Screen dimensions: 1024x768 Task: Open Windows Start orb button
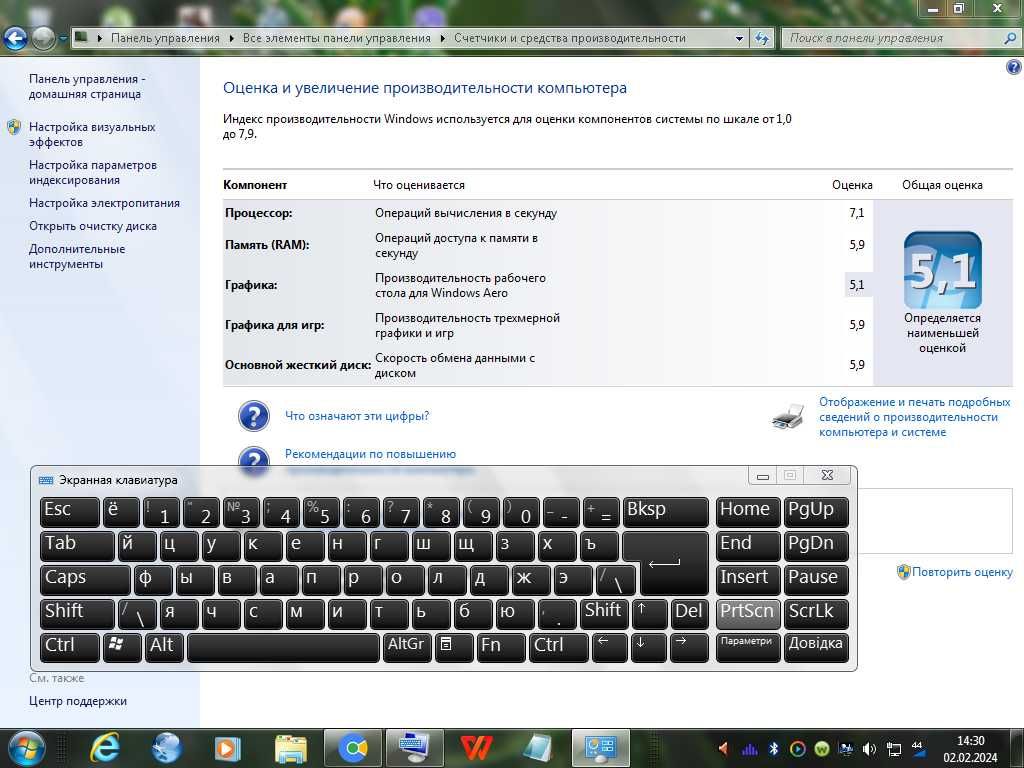coord(26,748)
